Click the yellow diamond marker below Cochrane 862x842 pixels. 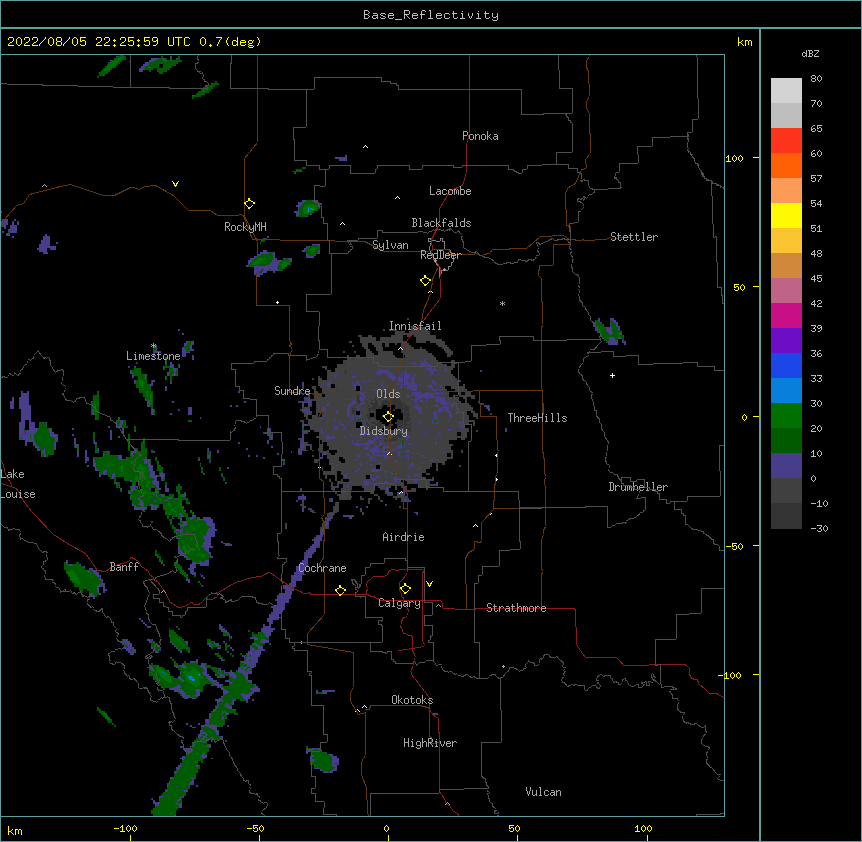click(x=340, y=590)
